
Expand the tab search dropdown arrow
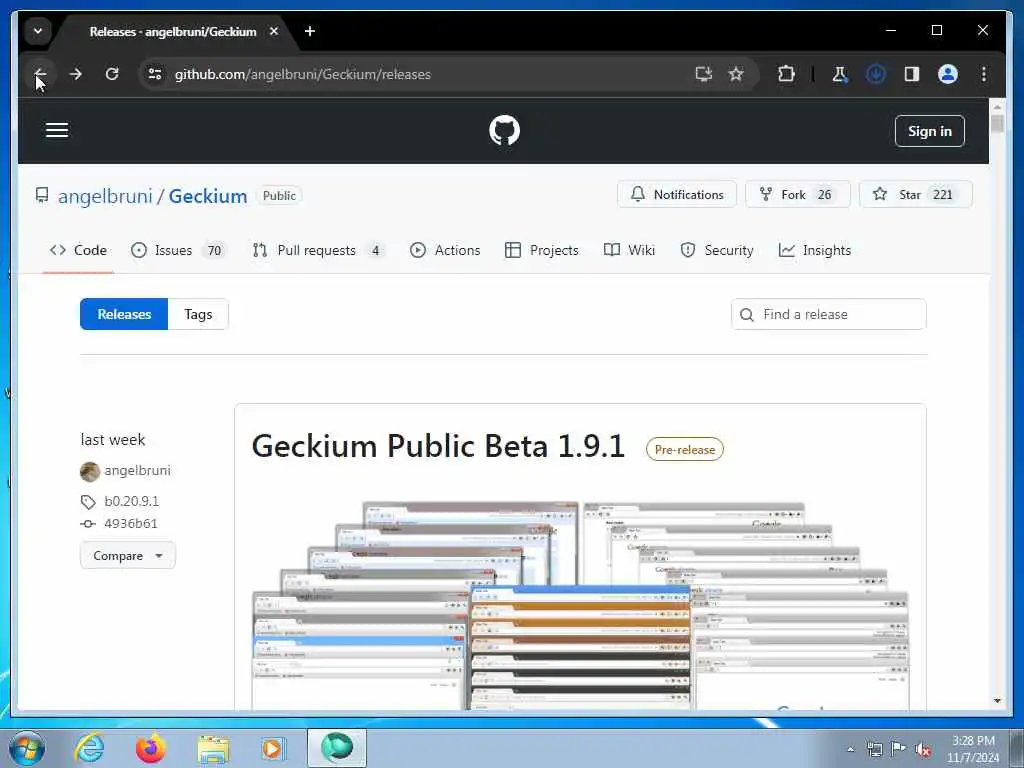pyautogui.click(x=38, y=31)
